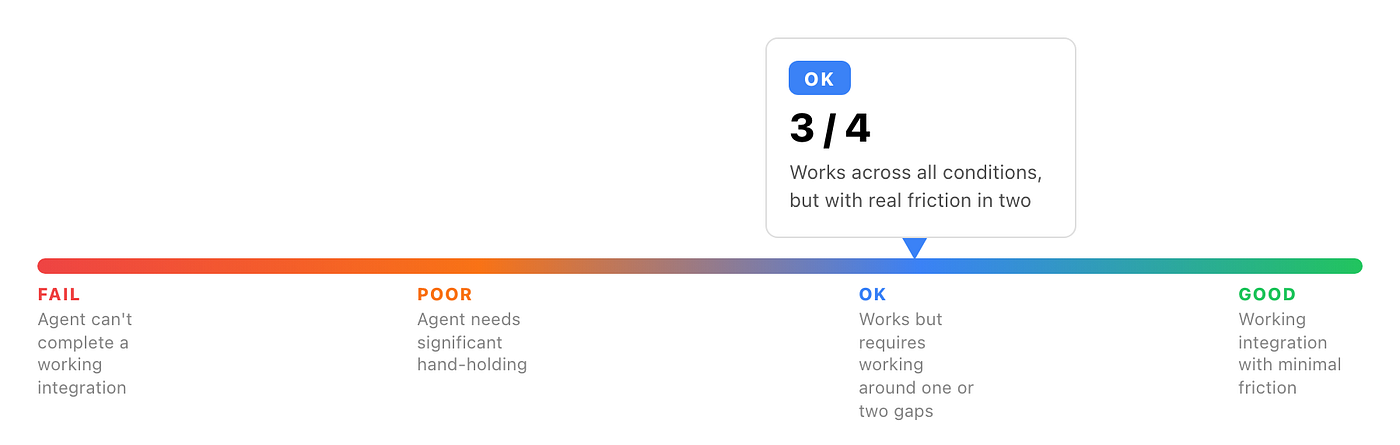Click "Works but requires working around" description
The width and height of the screenshot is (1400, 445).
point(916,365)
